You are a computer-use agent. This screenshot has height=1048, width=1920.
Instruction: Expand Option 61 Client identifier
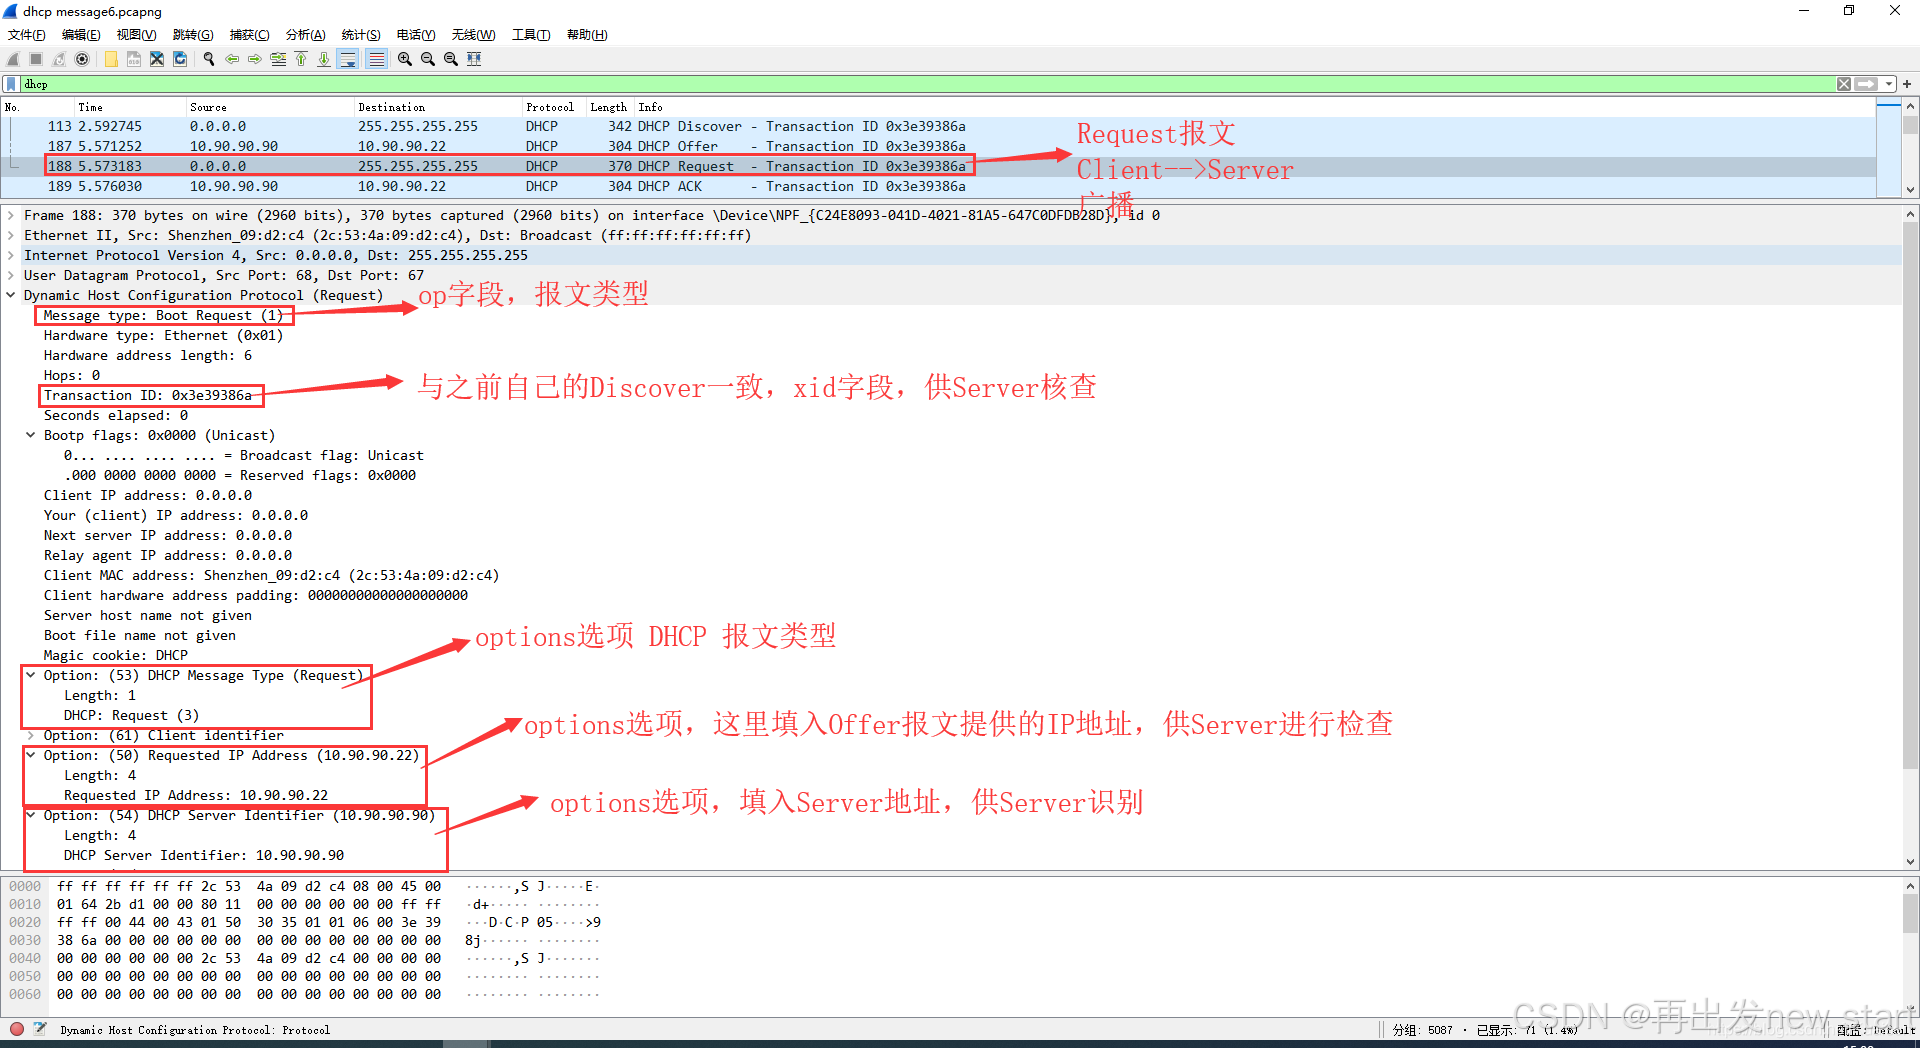click(31, 735)
